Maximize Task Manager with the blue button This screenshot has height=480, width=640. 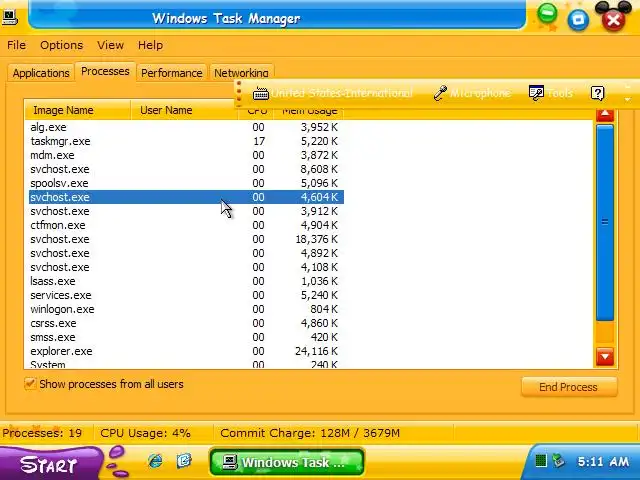pos(578,20)
